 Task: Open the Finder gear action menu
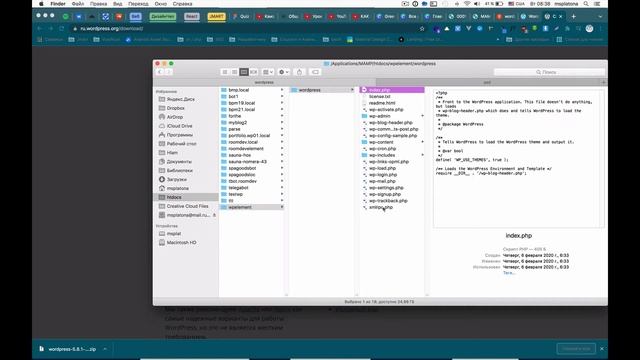[x=283, y=72]
